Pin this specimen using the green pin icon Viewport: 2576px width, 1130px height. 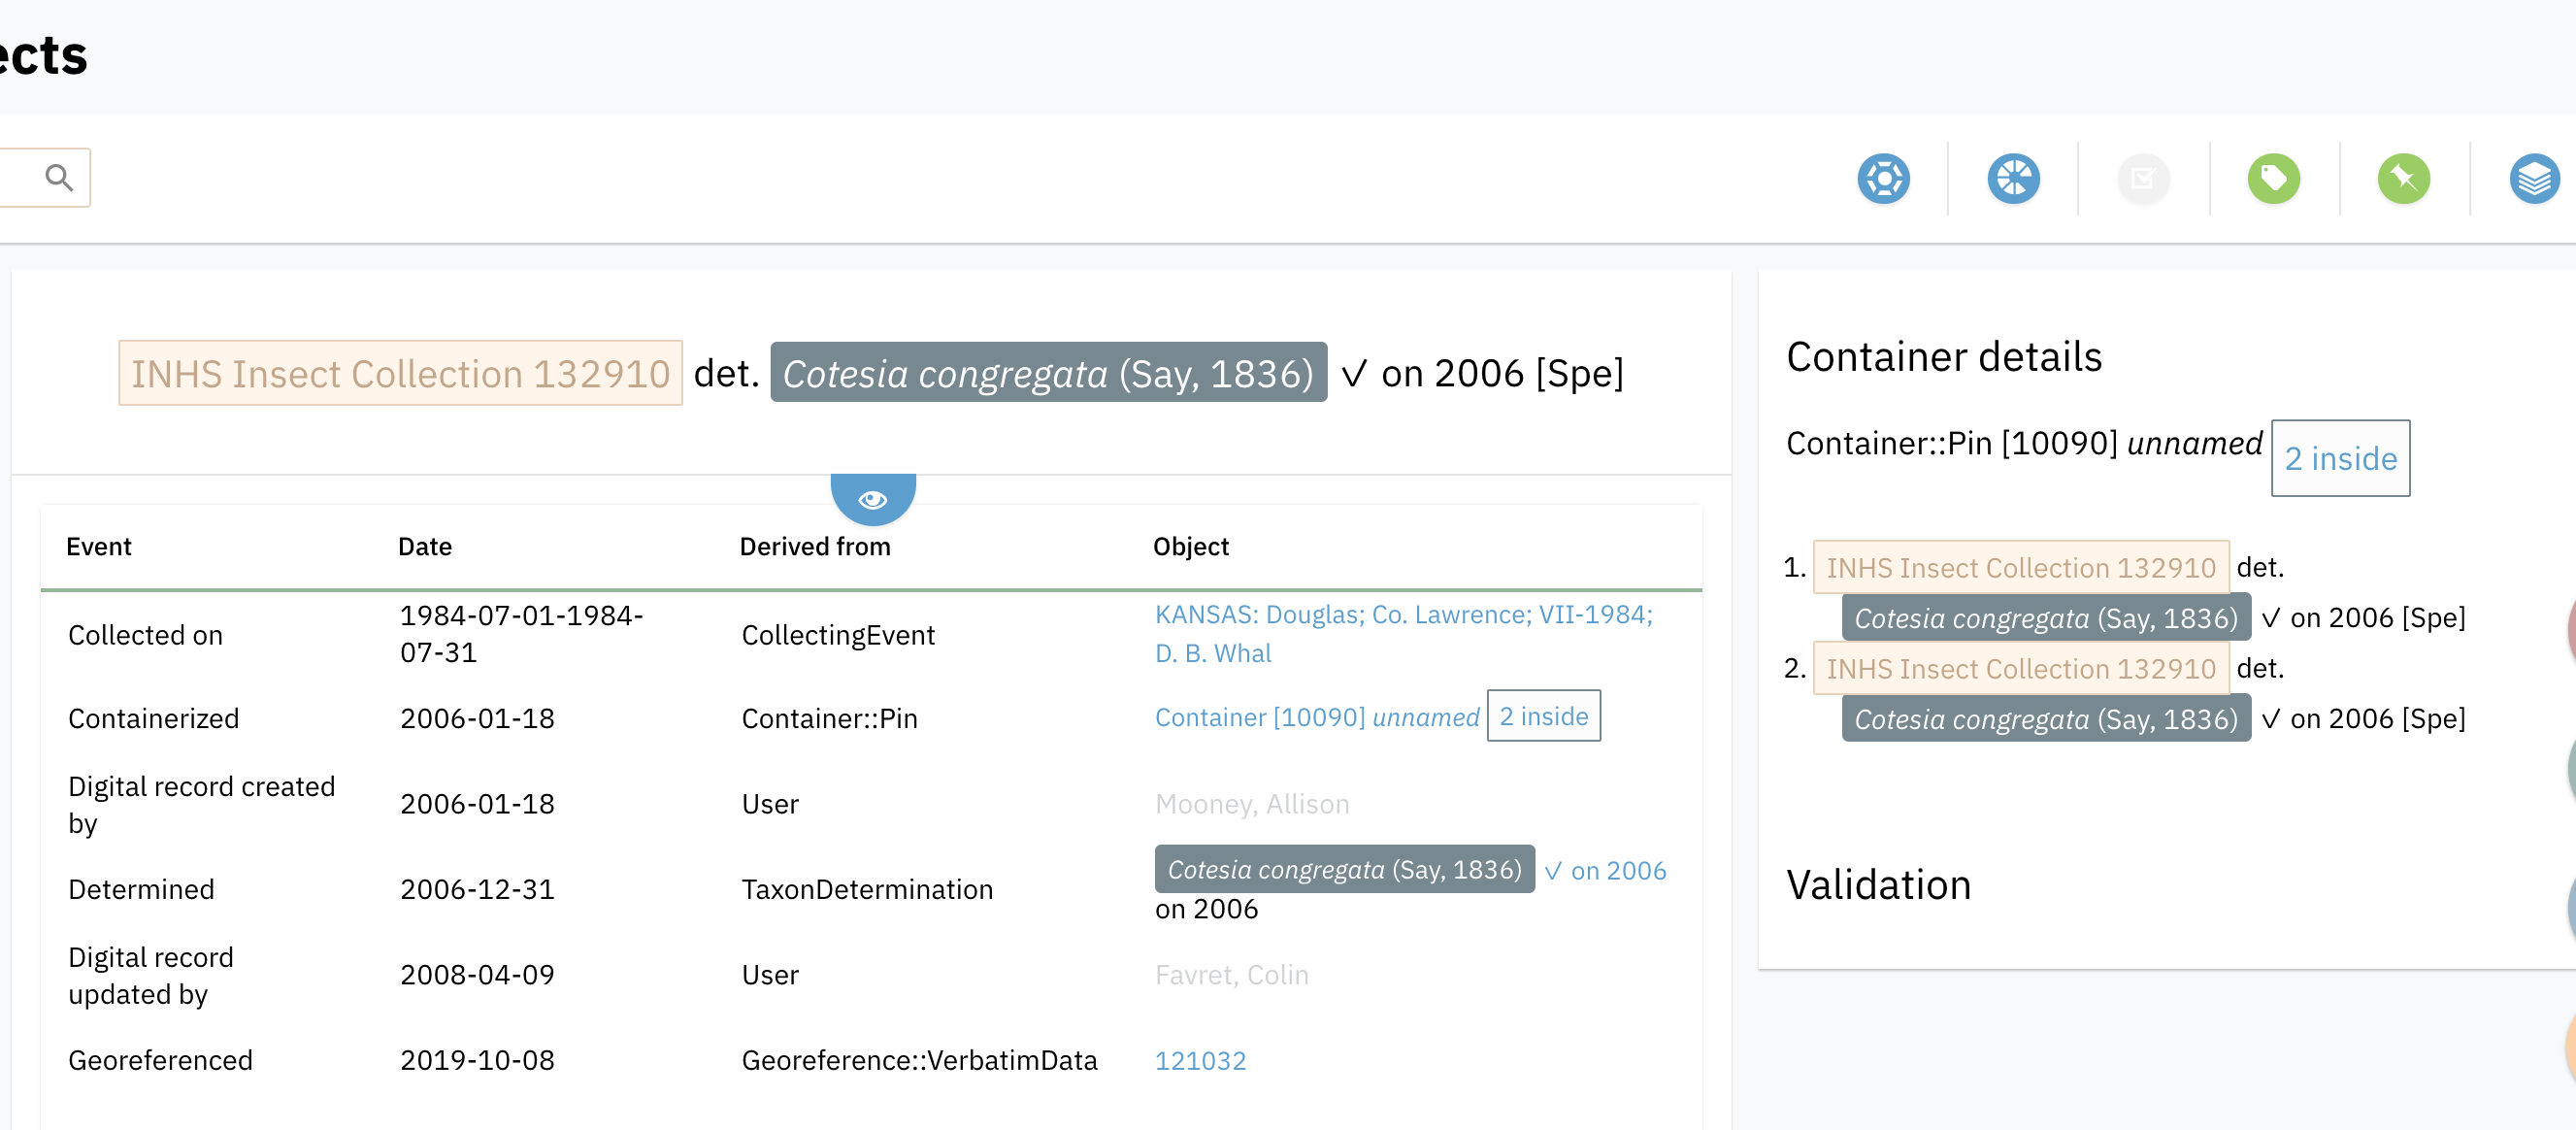[x=2404, y=179]
